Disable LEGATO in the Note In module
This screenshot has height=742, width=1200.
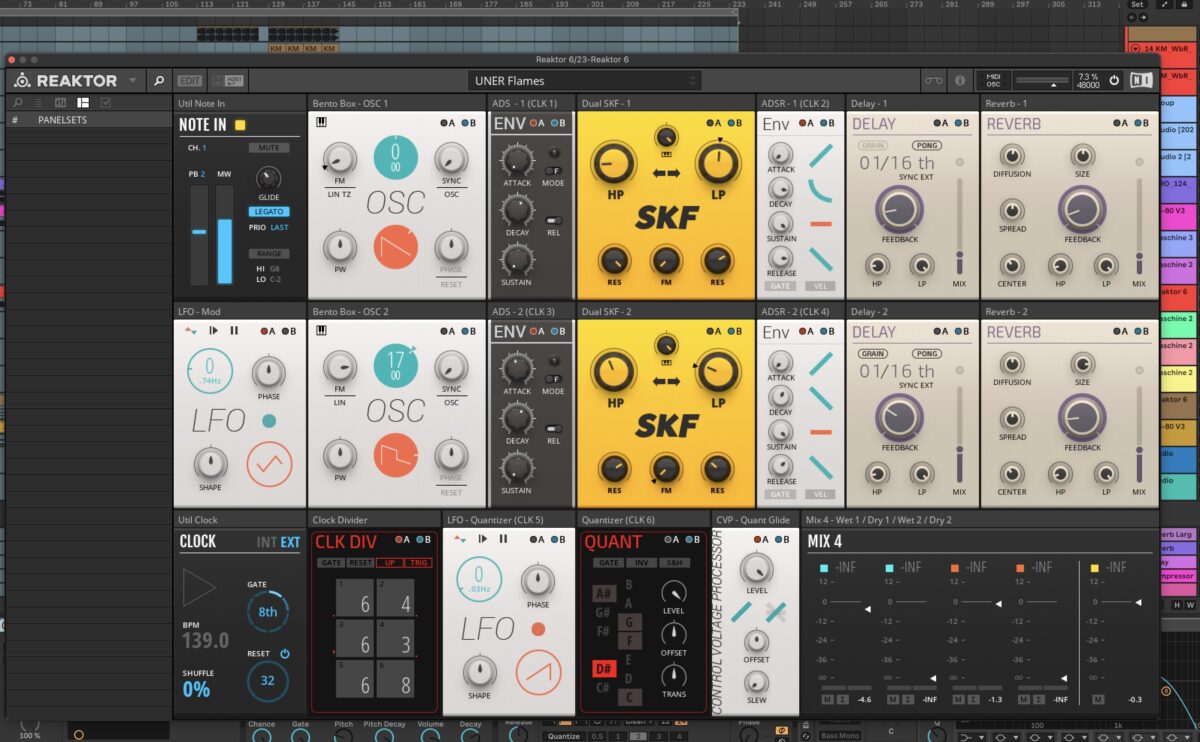[x=269, y=212]
